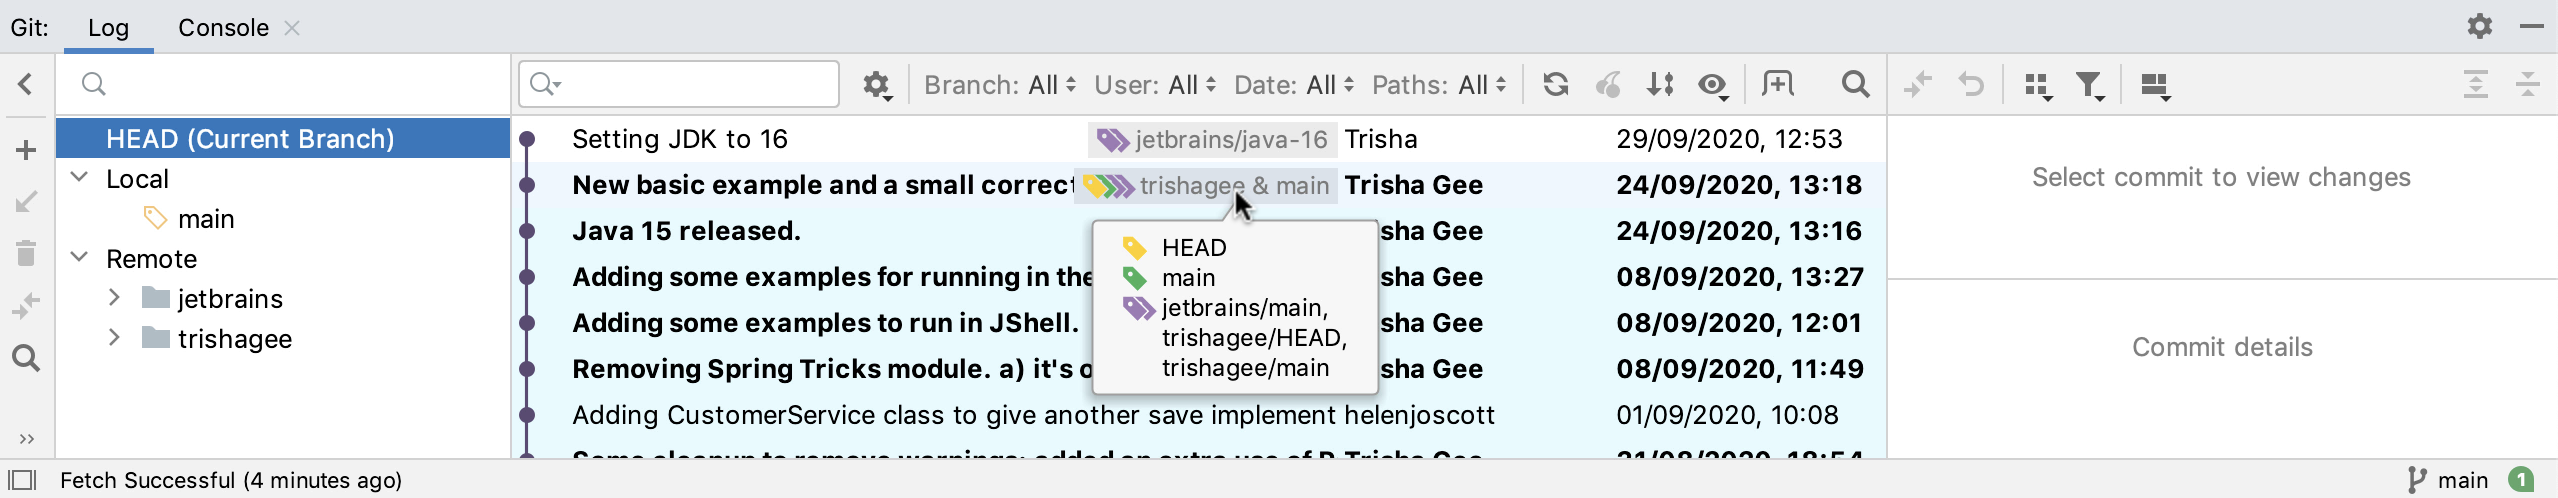Select the Log tab

coord(108,28)
